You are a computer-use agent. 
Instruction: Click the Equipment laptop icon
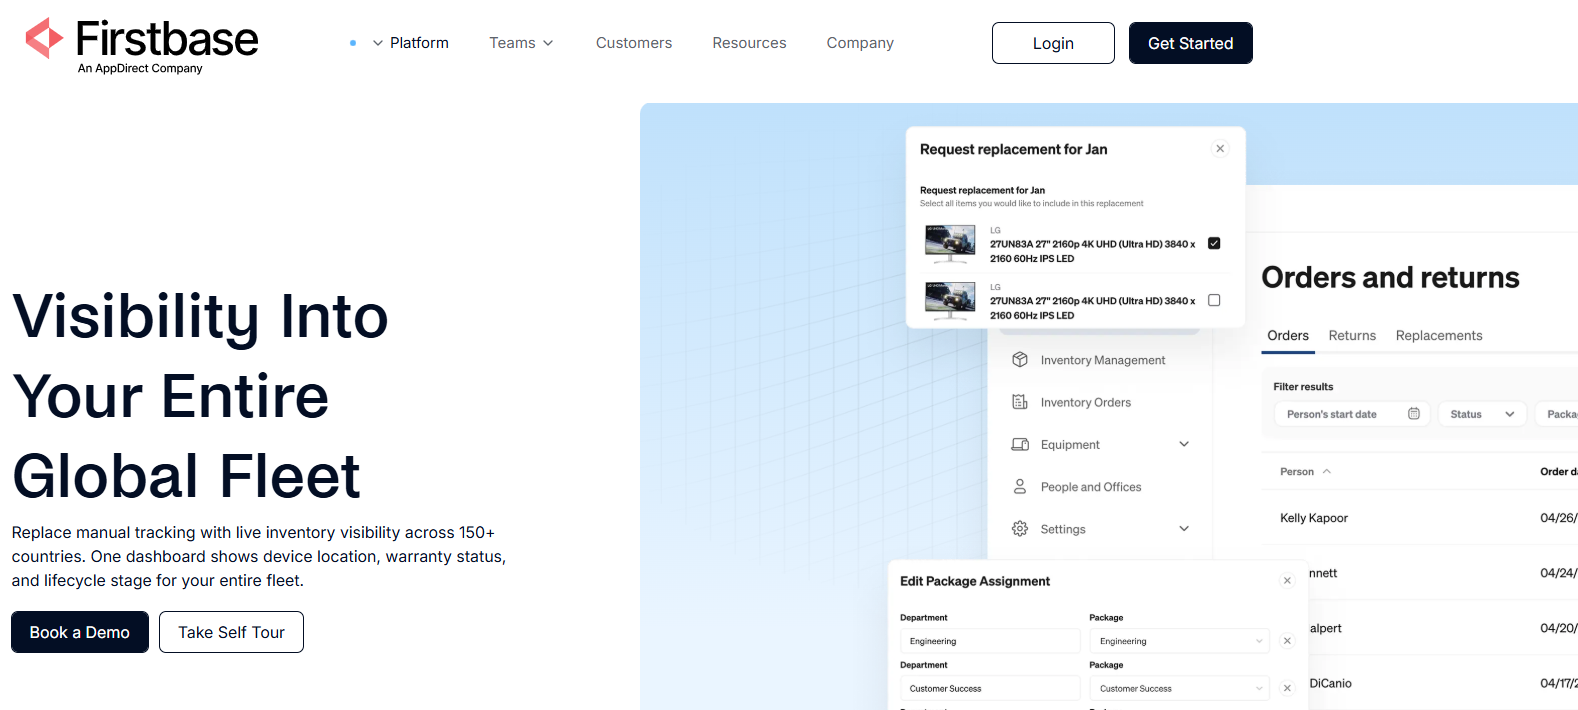(x=1020, y=445)
